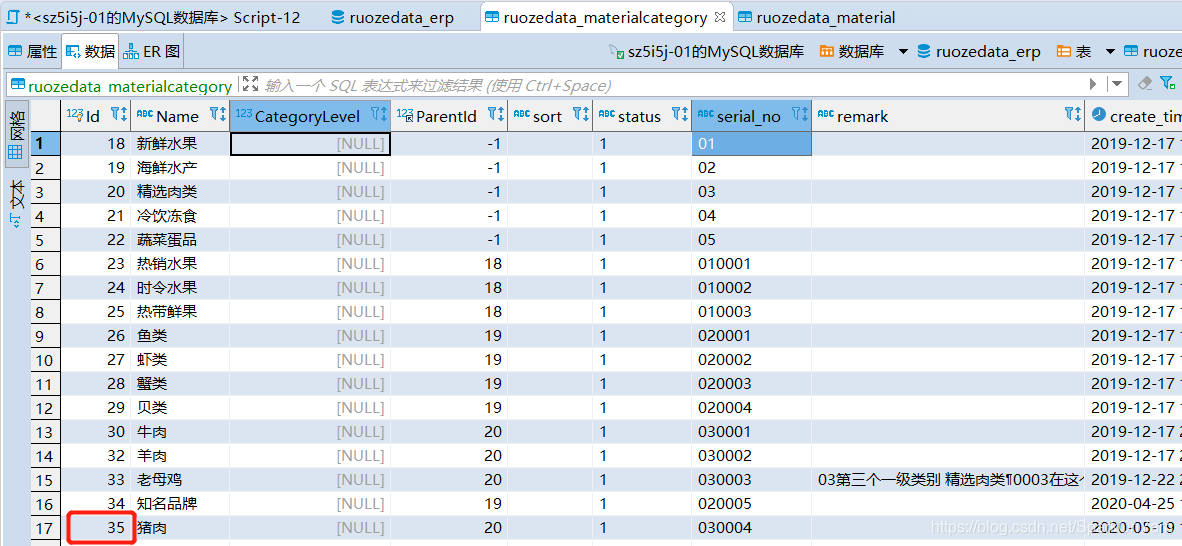Click the NULL CategoryLevel cell in row 1
This screenshot has height=546, width=1182.
(x=310, y=143)
